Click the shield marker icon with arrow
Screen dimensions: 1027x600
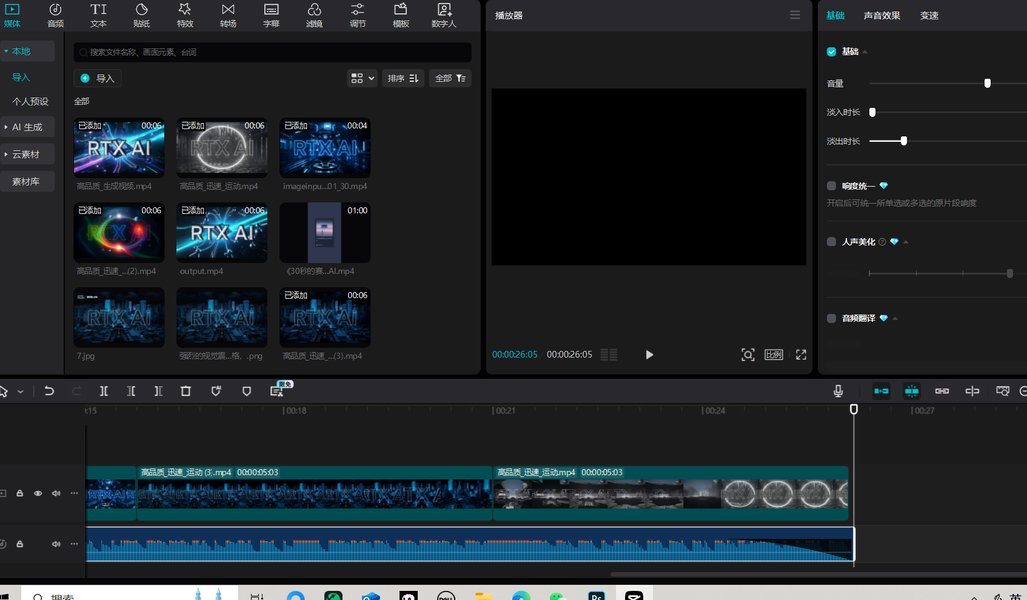click(x=216, y=391)
